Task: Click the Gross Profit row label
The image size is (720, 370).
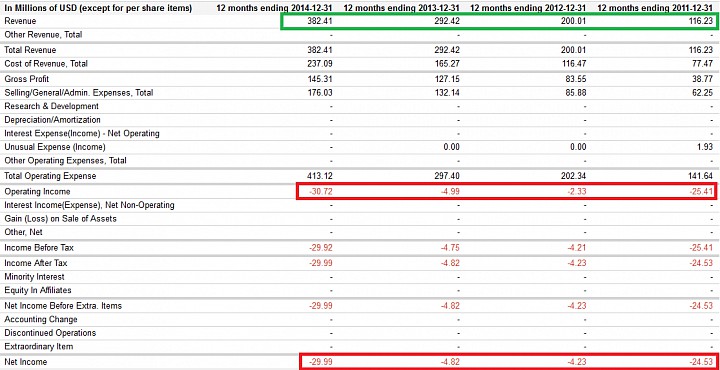Action: (27, 79)
